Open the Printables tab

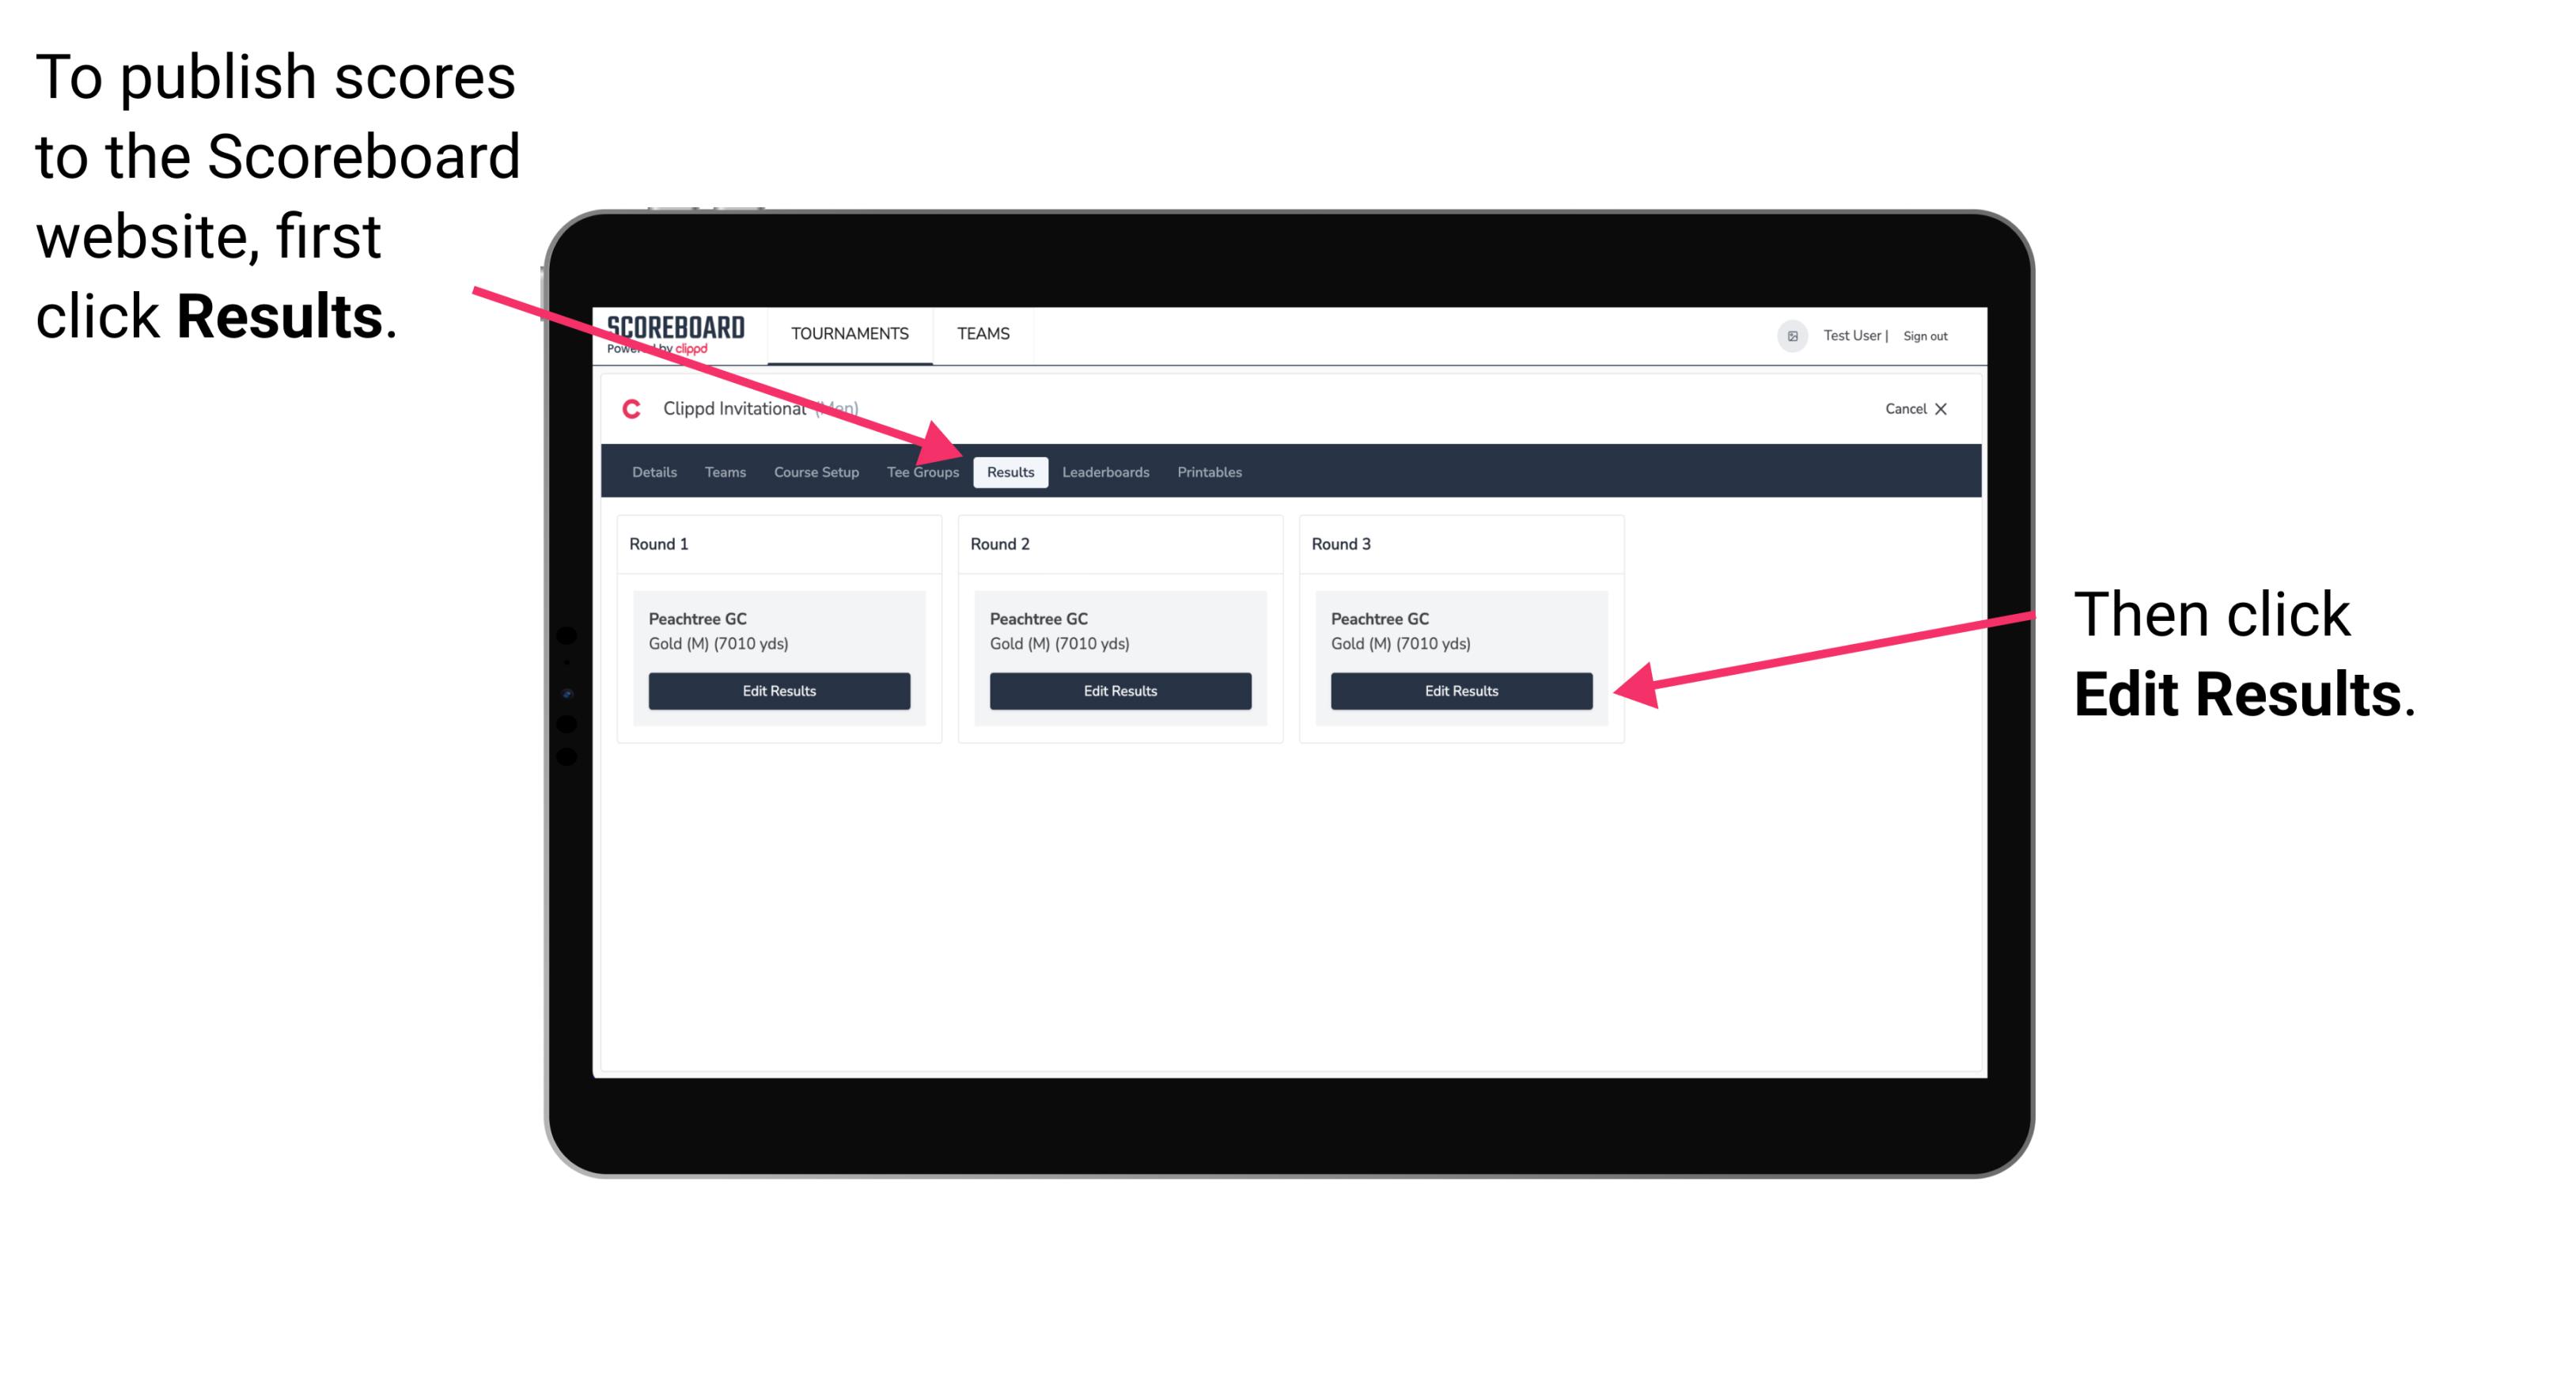pos(1209,471)
